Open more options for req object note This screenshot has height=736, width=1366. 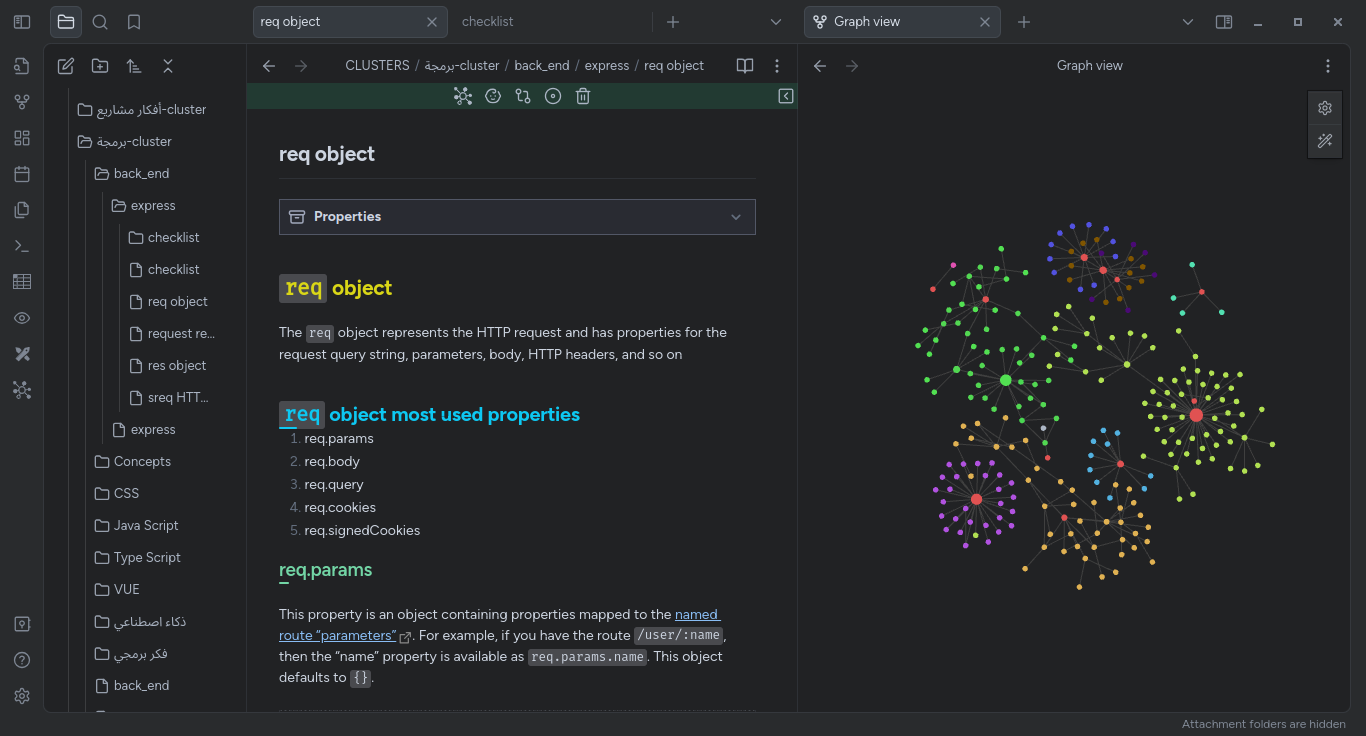pyautogui.click(x=777, y=65)
